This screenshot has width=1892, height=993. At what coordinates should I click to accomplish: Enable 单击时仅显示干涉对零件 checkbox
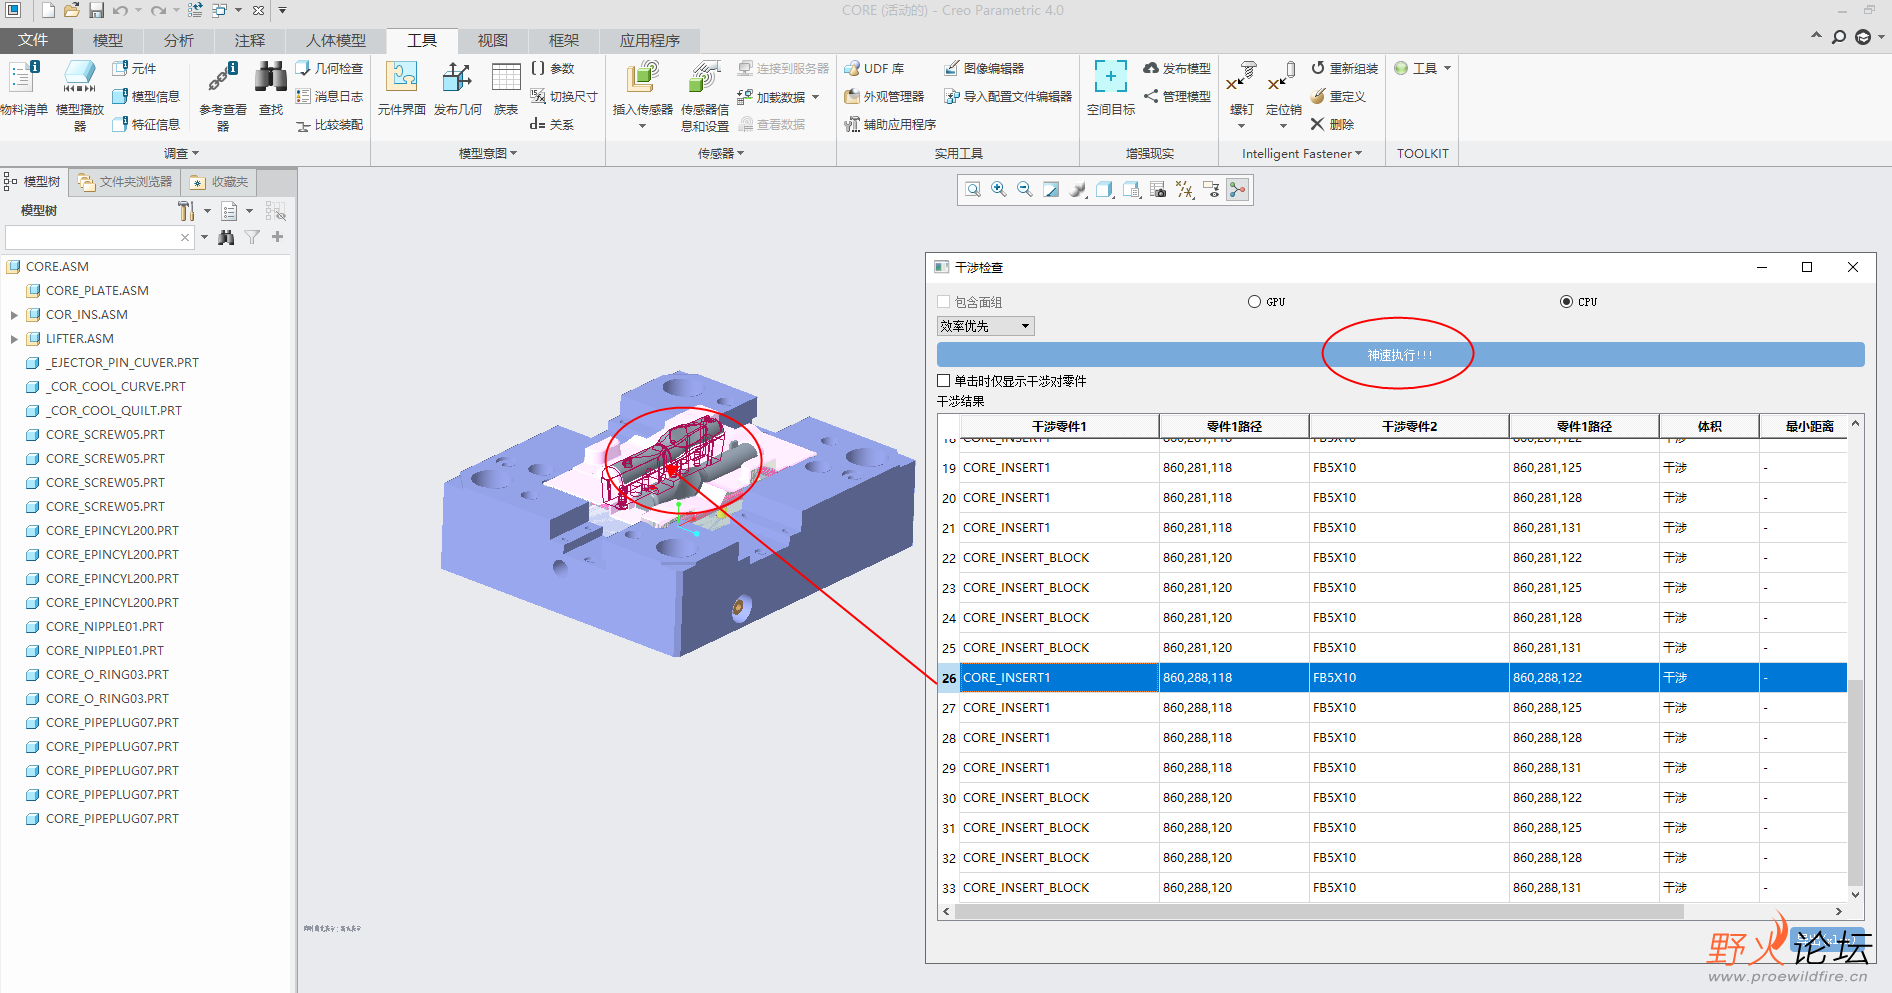click(x=943, y=381)
